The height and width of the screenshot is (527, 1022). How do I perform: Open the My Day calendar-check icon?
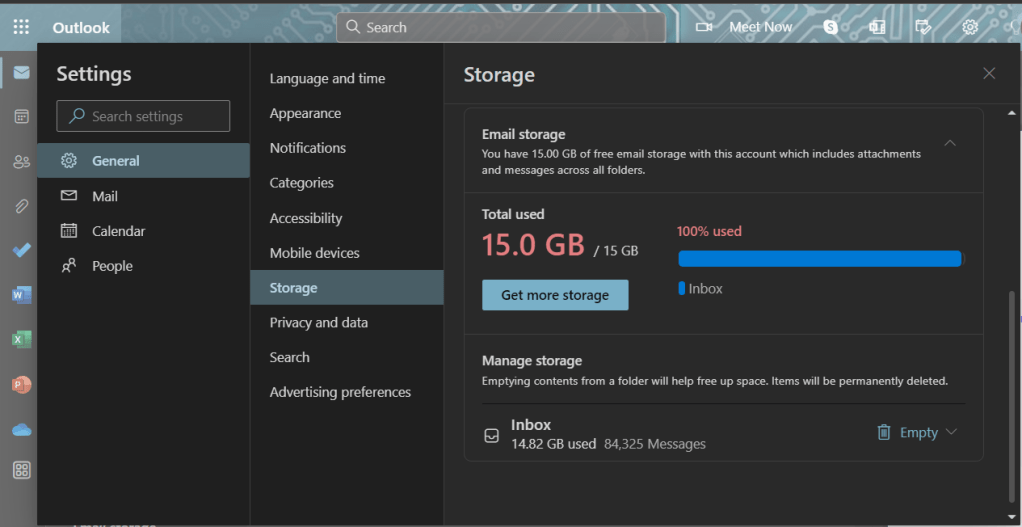pos(922,27)
